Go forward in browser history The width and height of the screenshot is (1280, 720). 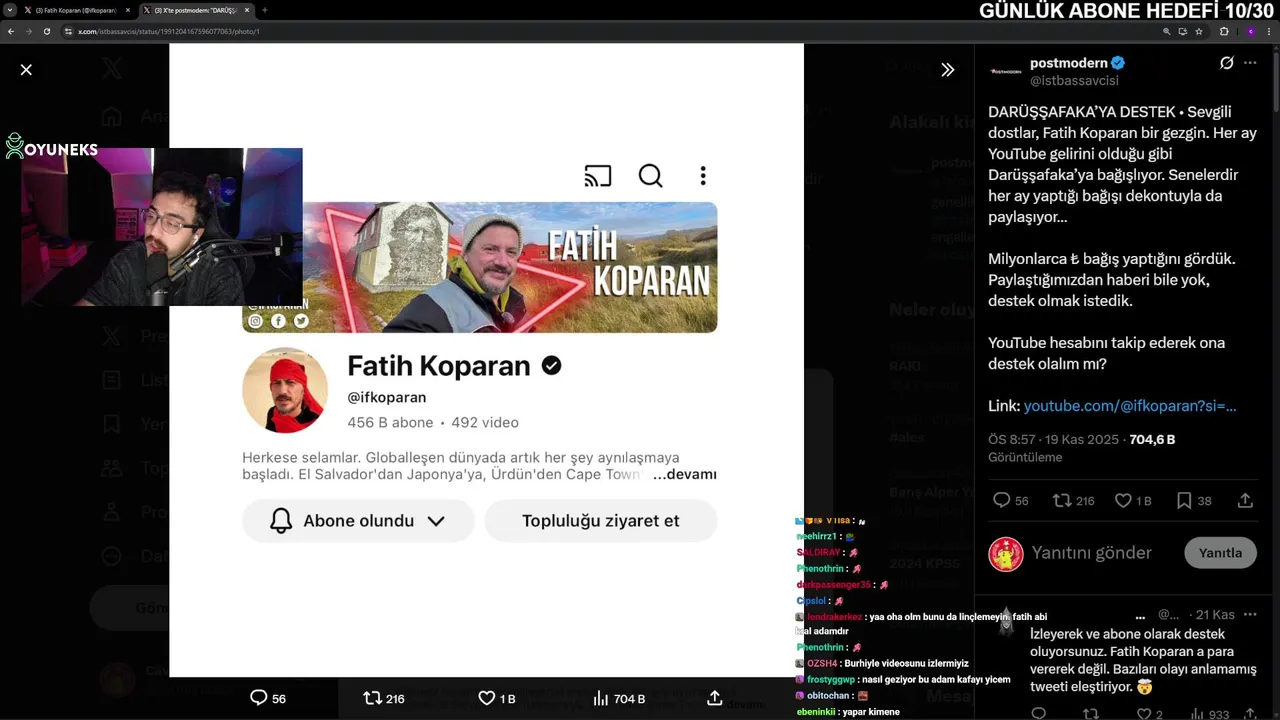click(28, 31)
